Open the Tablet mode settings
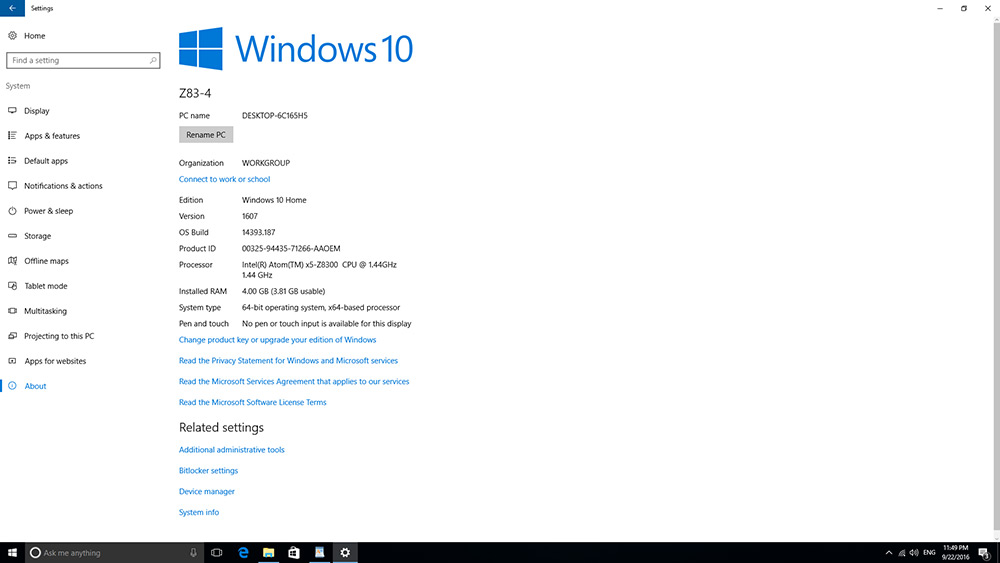 45,286
